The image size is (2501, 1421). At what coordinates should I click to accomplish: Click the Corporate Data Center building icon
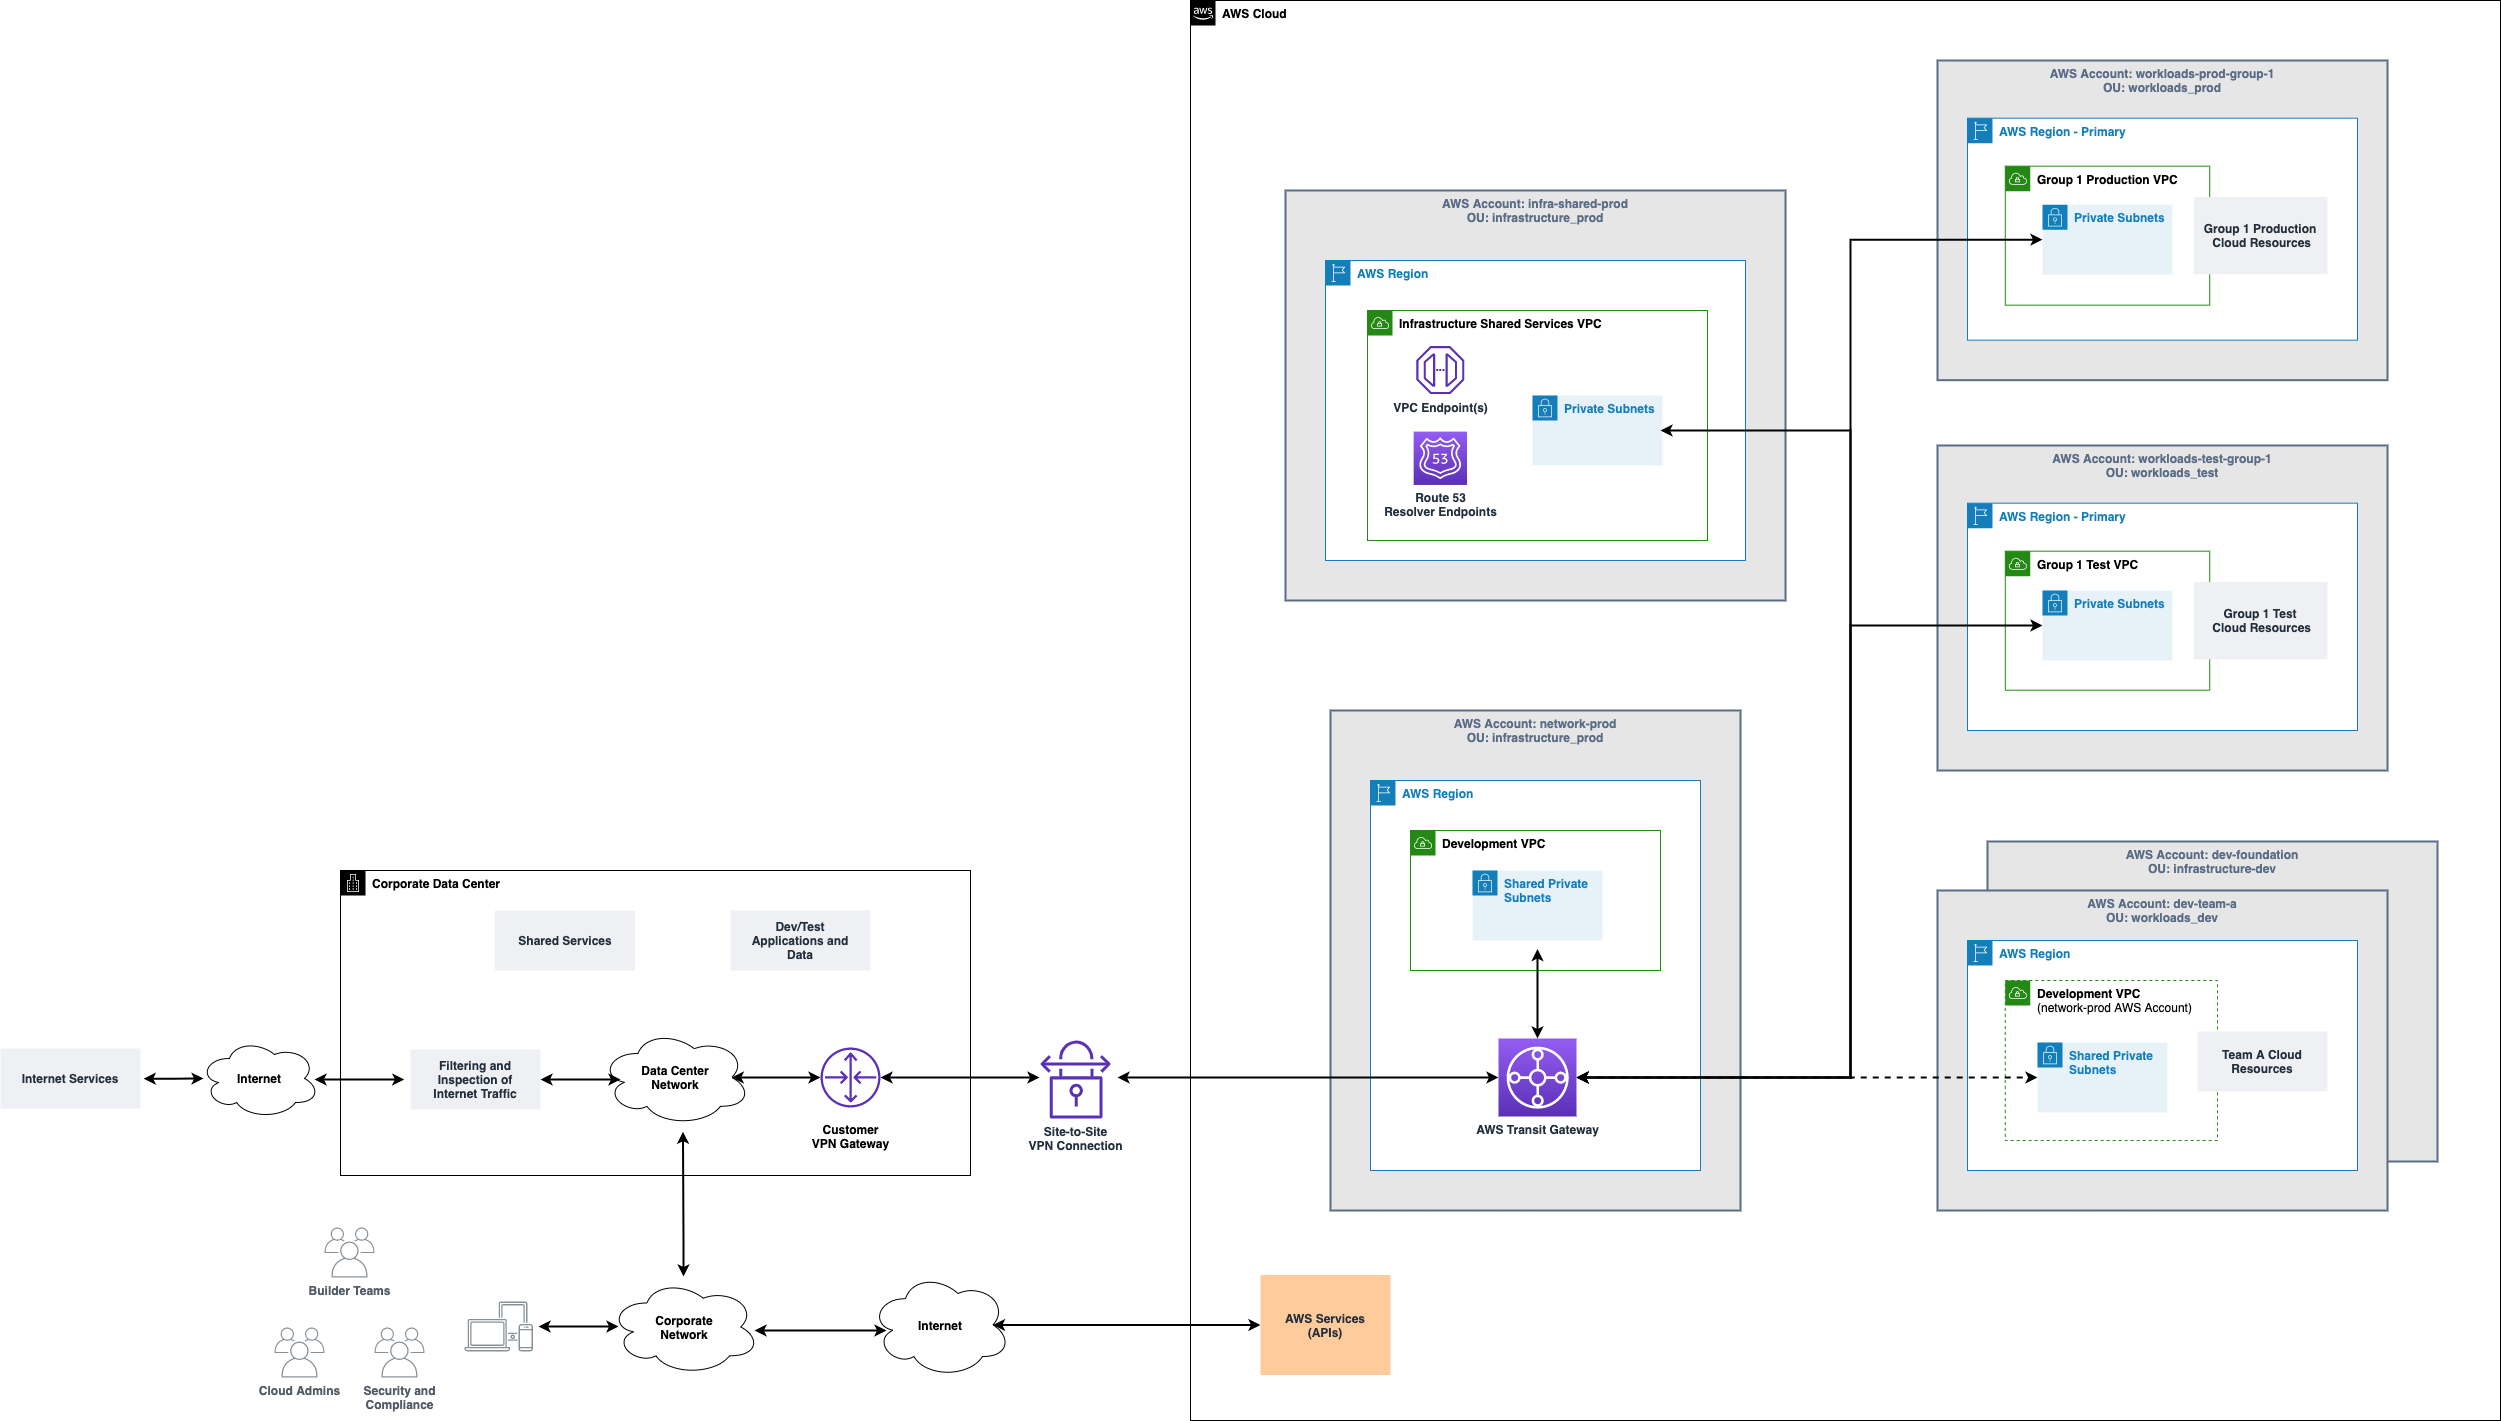pyautogui.click(x=353, y=883)
